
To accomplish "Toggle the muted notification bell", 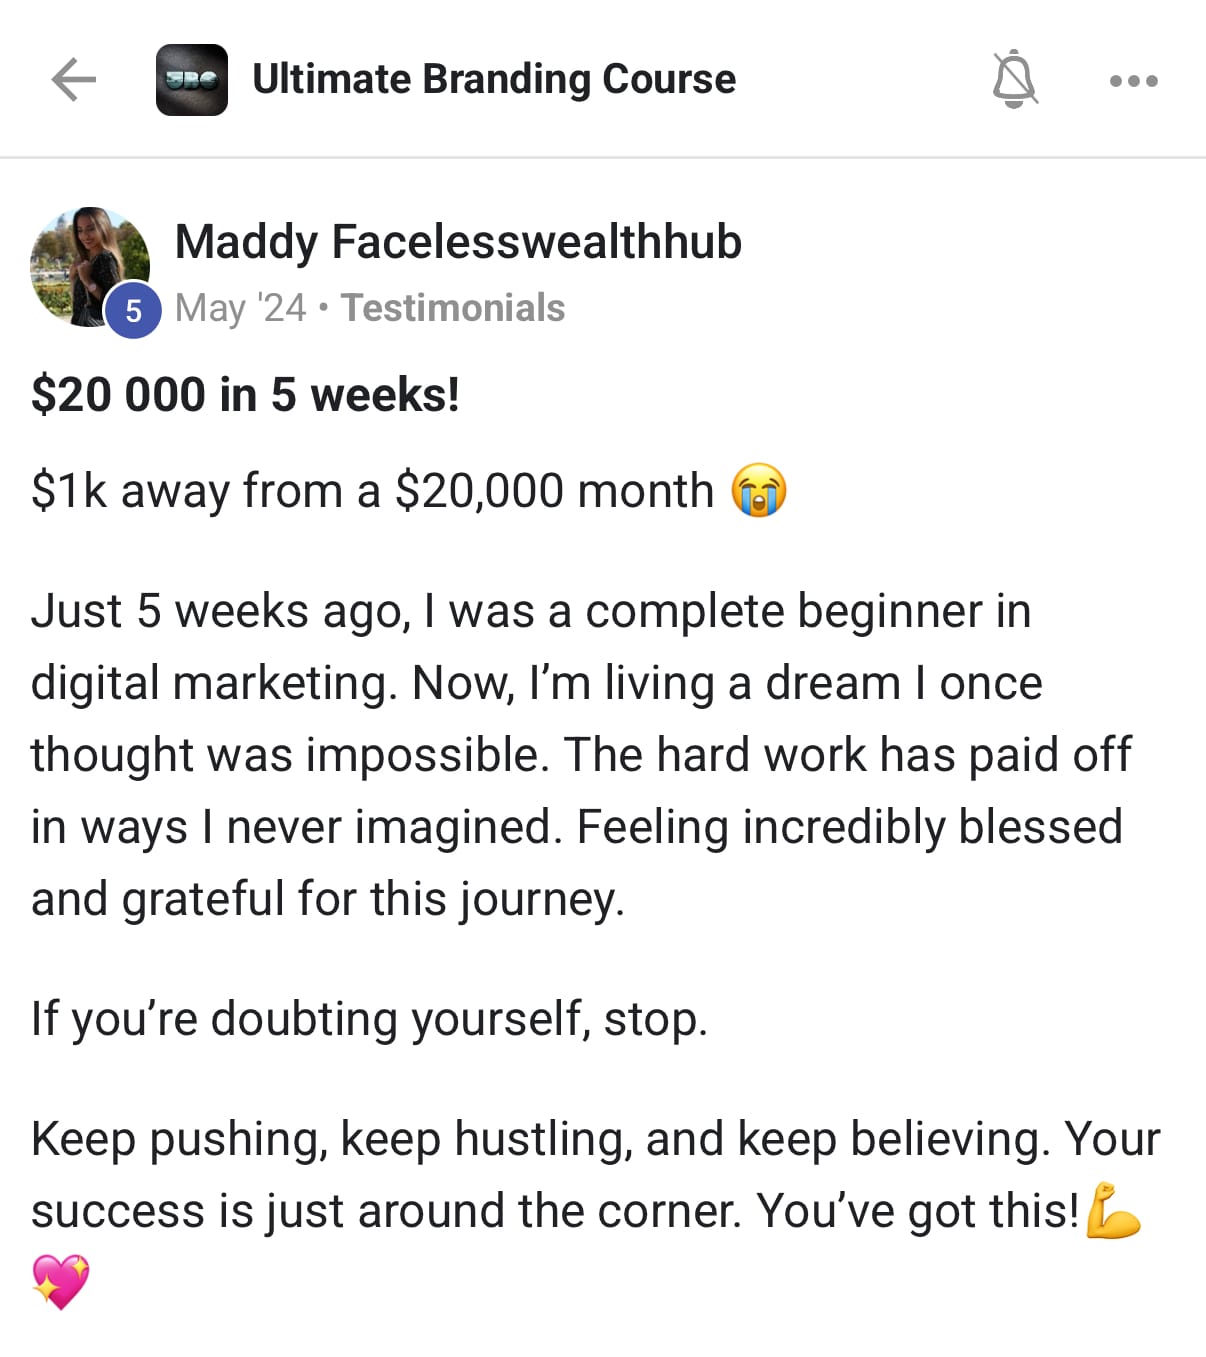I will coord(1014,79).
